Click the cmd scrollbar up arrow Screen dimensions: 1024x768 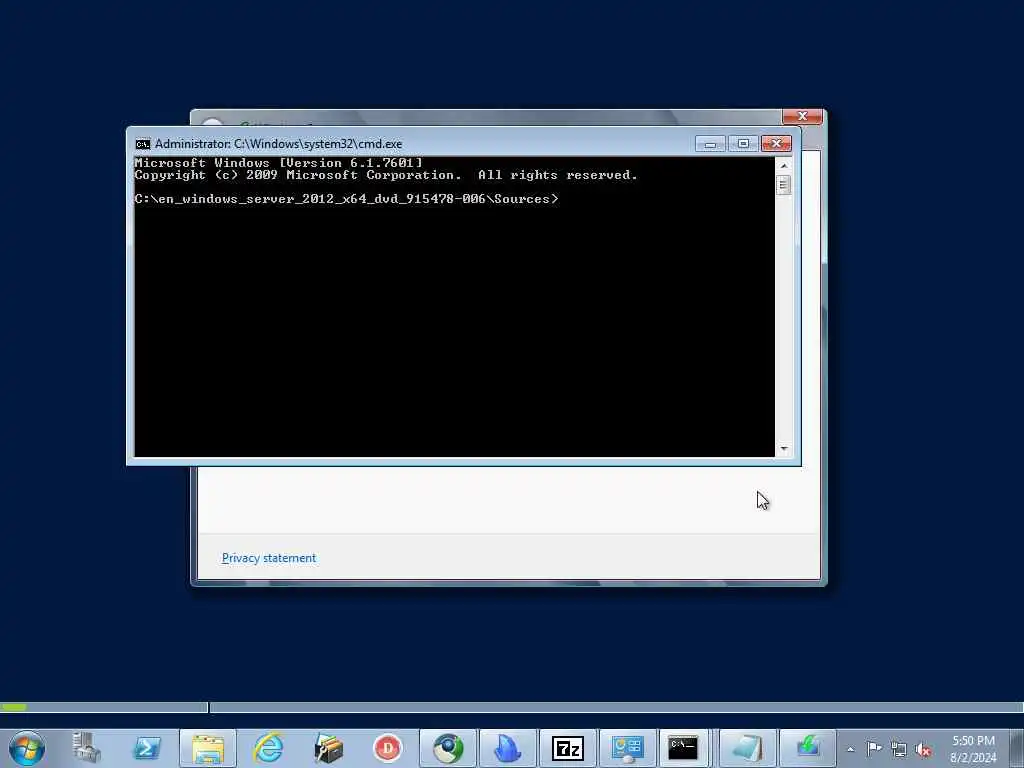784,166
